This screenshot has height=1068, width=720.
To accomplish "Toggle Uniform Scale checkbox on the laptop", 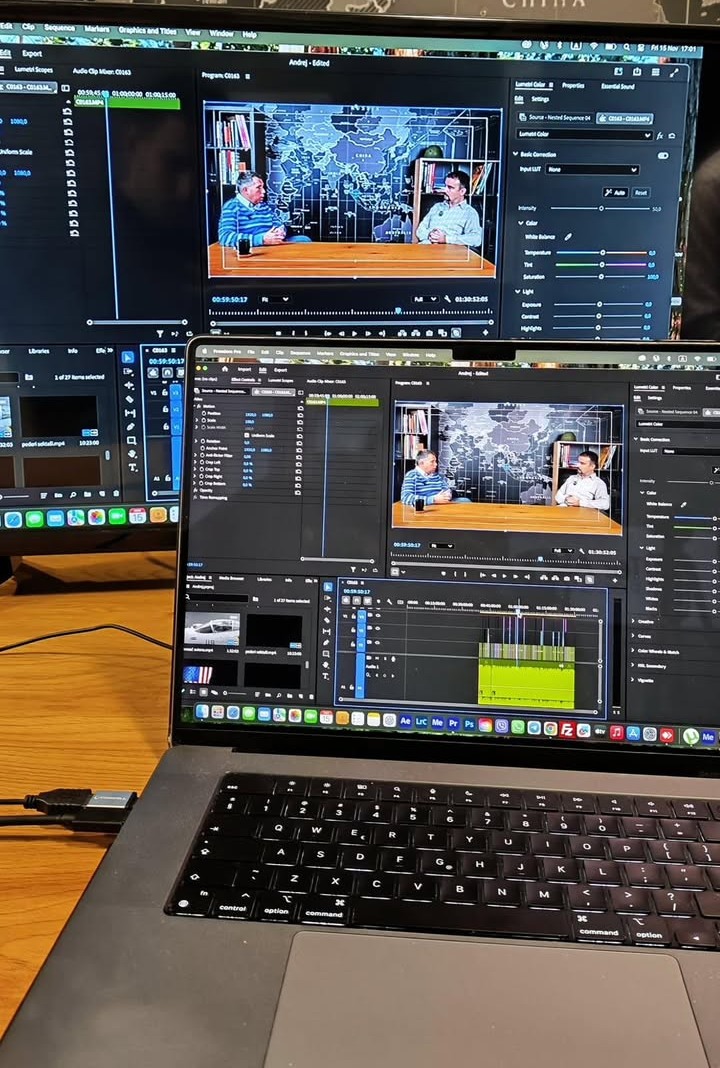I will [x=247, y=435].
